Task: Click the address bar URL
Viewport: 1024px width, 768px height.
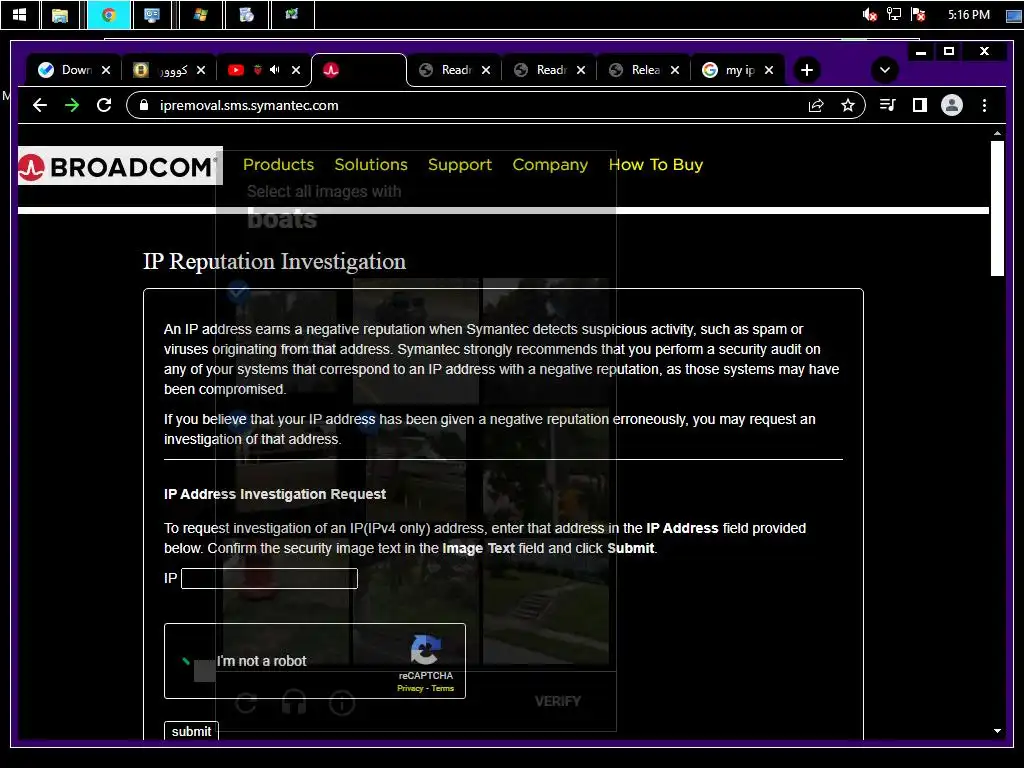Action: point(249,105)
